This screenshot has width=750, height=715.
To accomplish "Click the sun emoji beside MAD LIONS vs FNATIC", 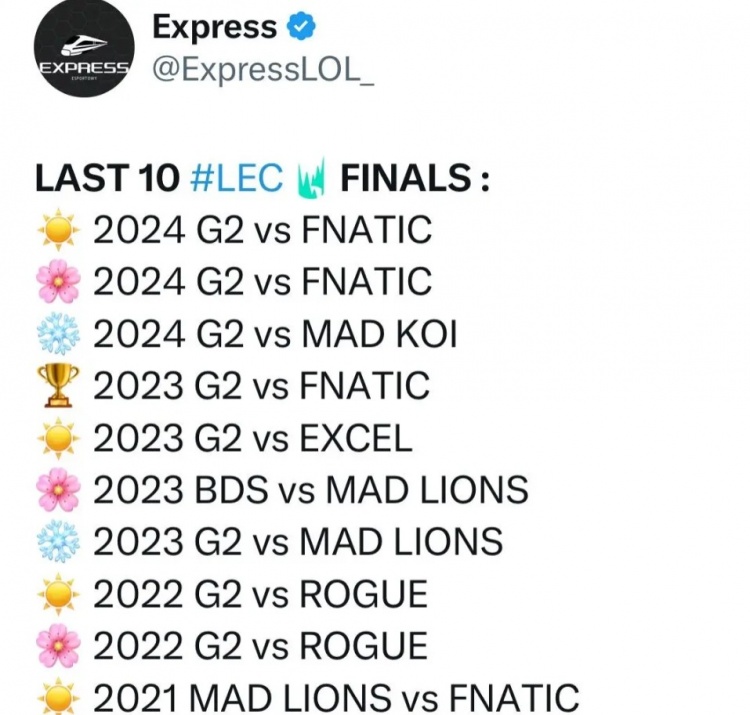I will coord(58,696).
